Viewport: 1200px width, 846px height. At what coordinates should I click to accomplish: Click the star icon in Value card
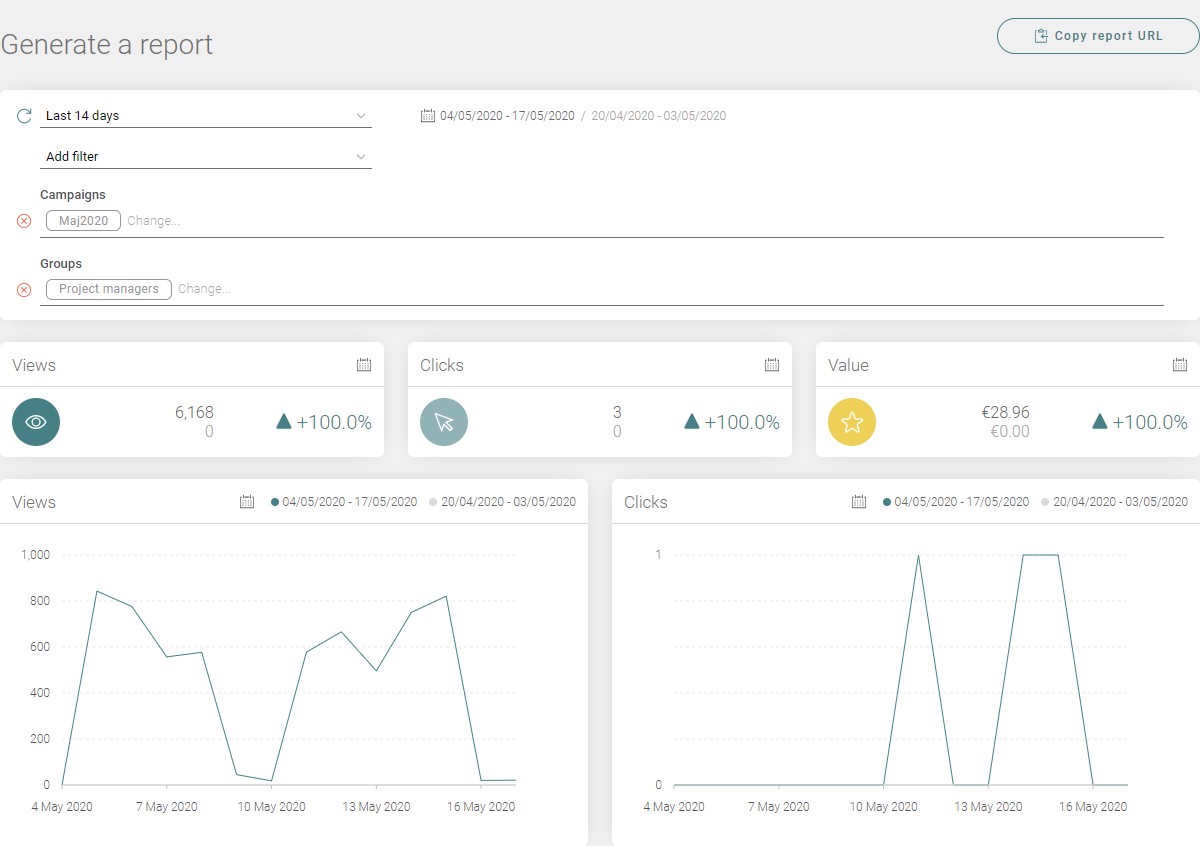coord(852,422)
